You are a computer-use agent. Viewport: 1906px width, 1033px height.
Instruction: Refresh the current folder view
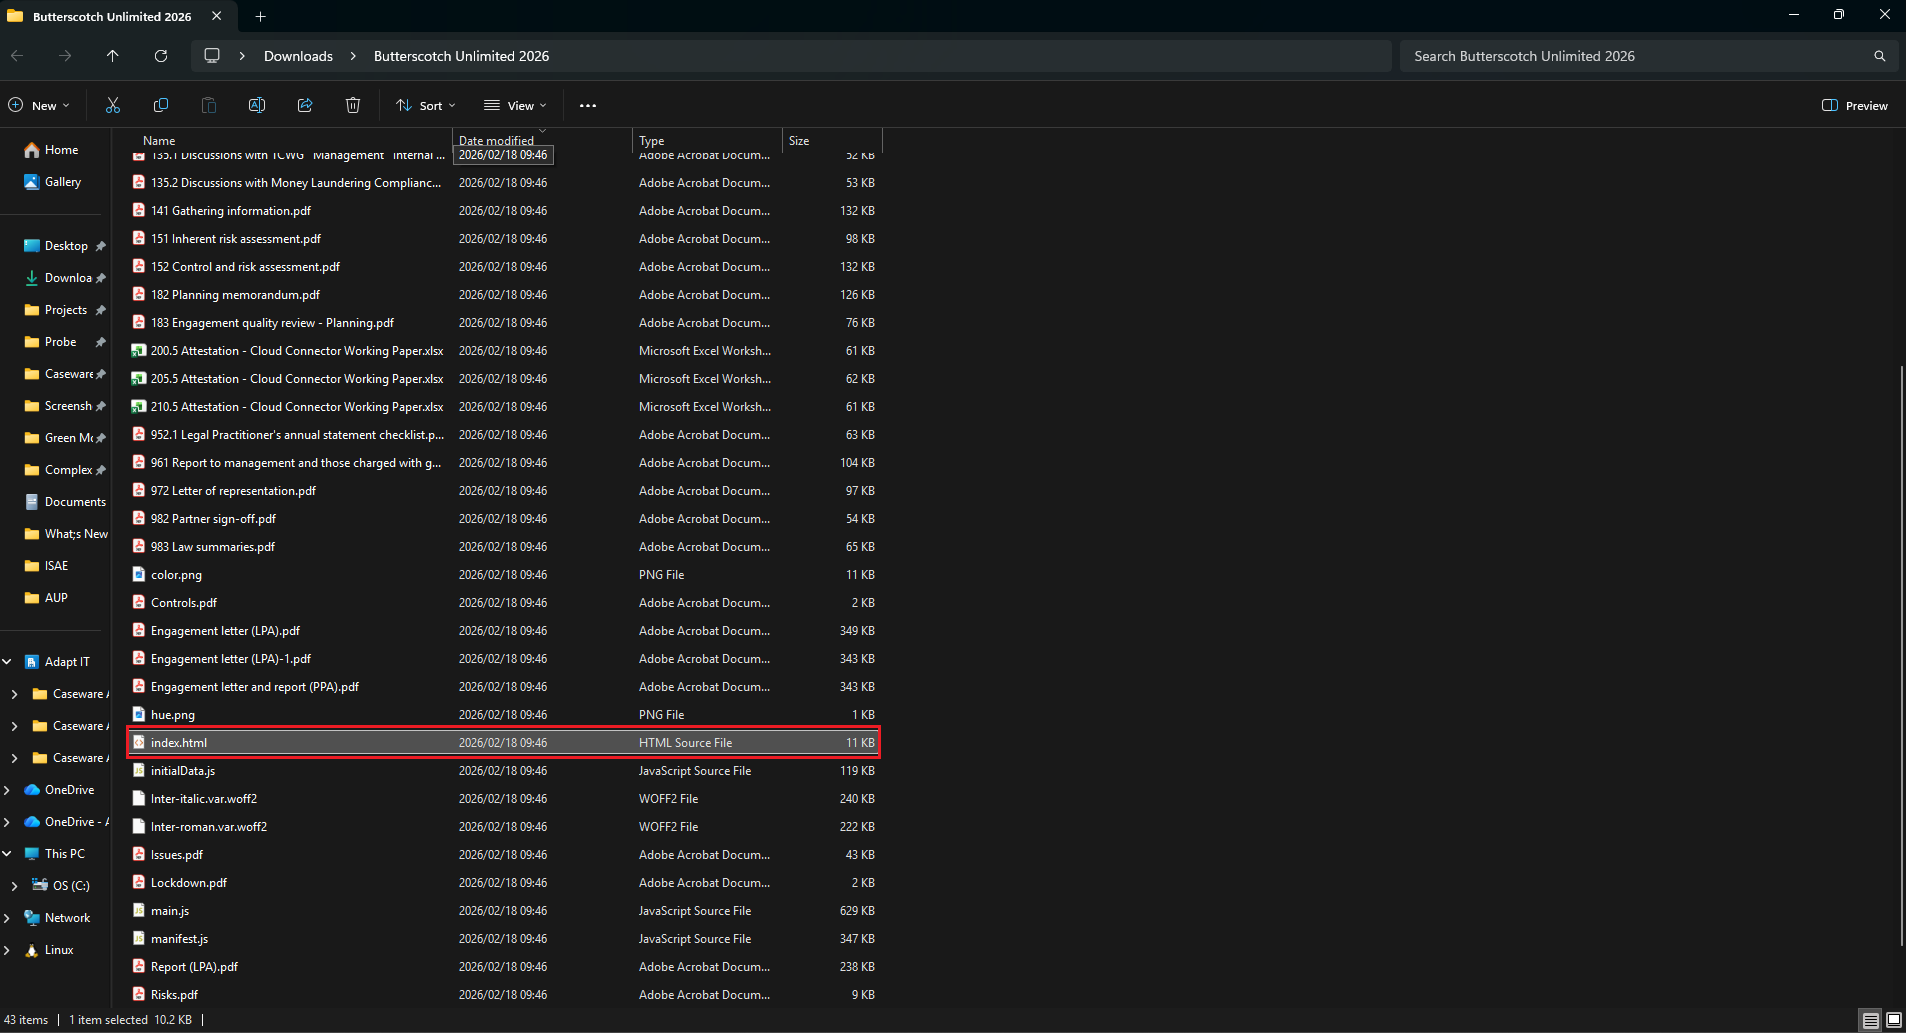pos(161,56)
